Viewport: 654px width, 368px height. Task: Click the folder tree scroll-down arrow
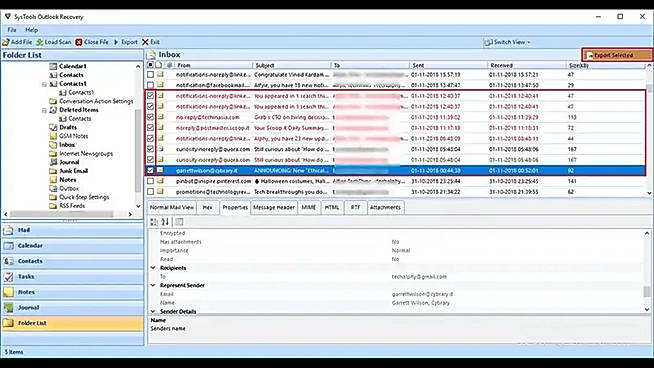[138, 207]
